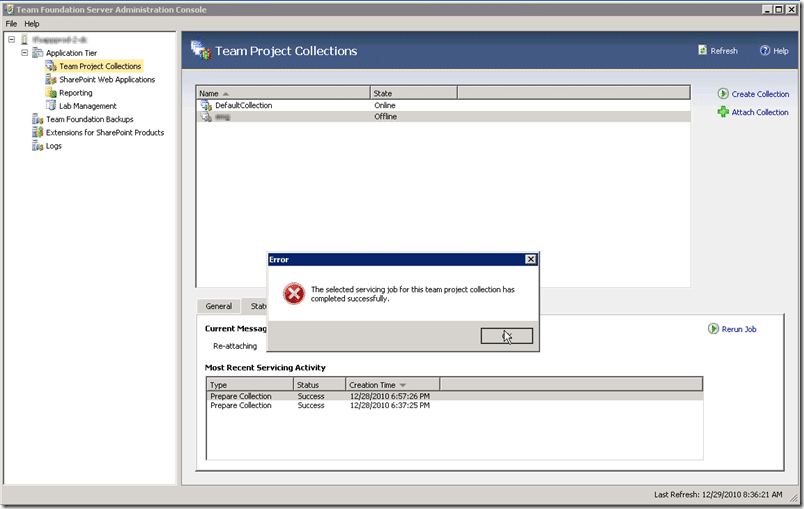Click the Team Project Collections tree icon
This screenshot has height=509, width=804.
click(x=51, y=66)
